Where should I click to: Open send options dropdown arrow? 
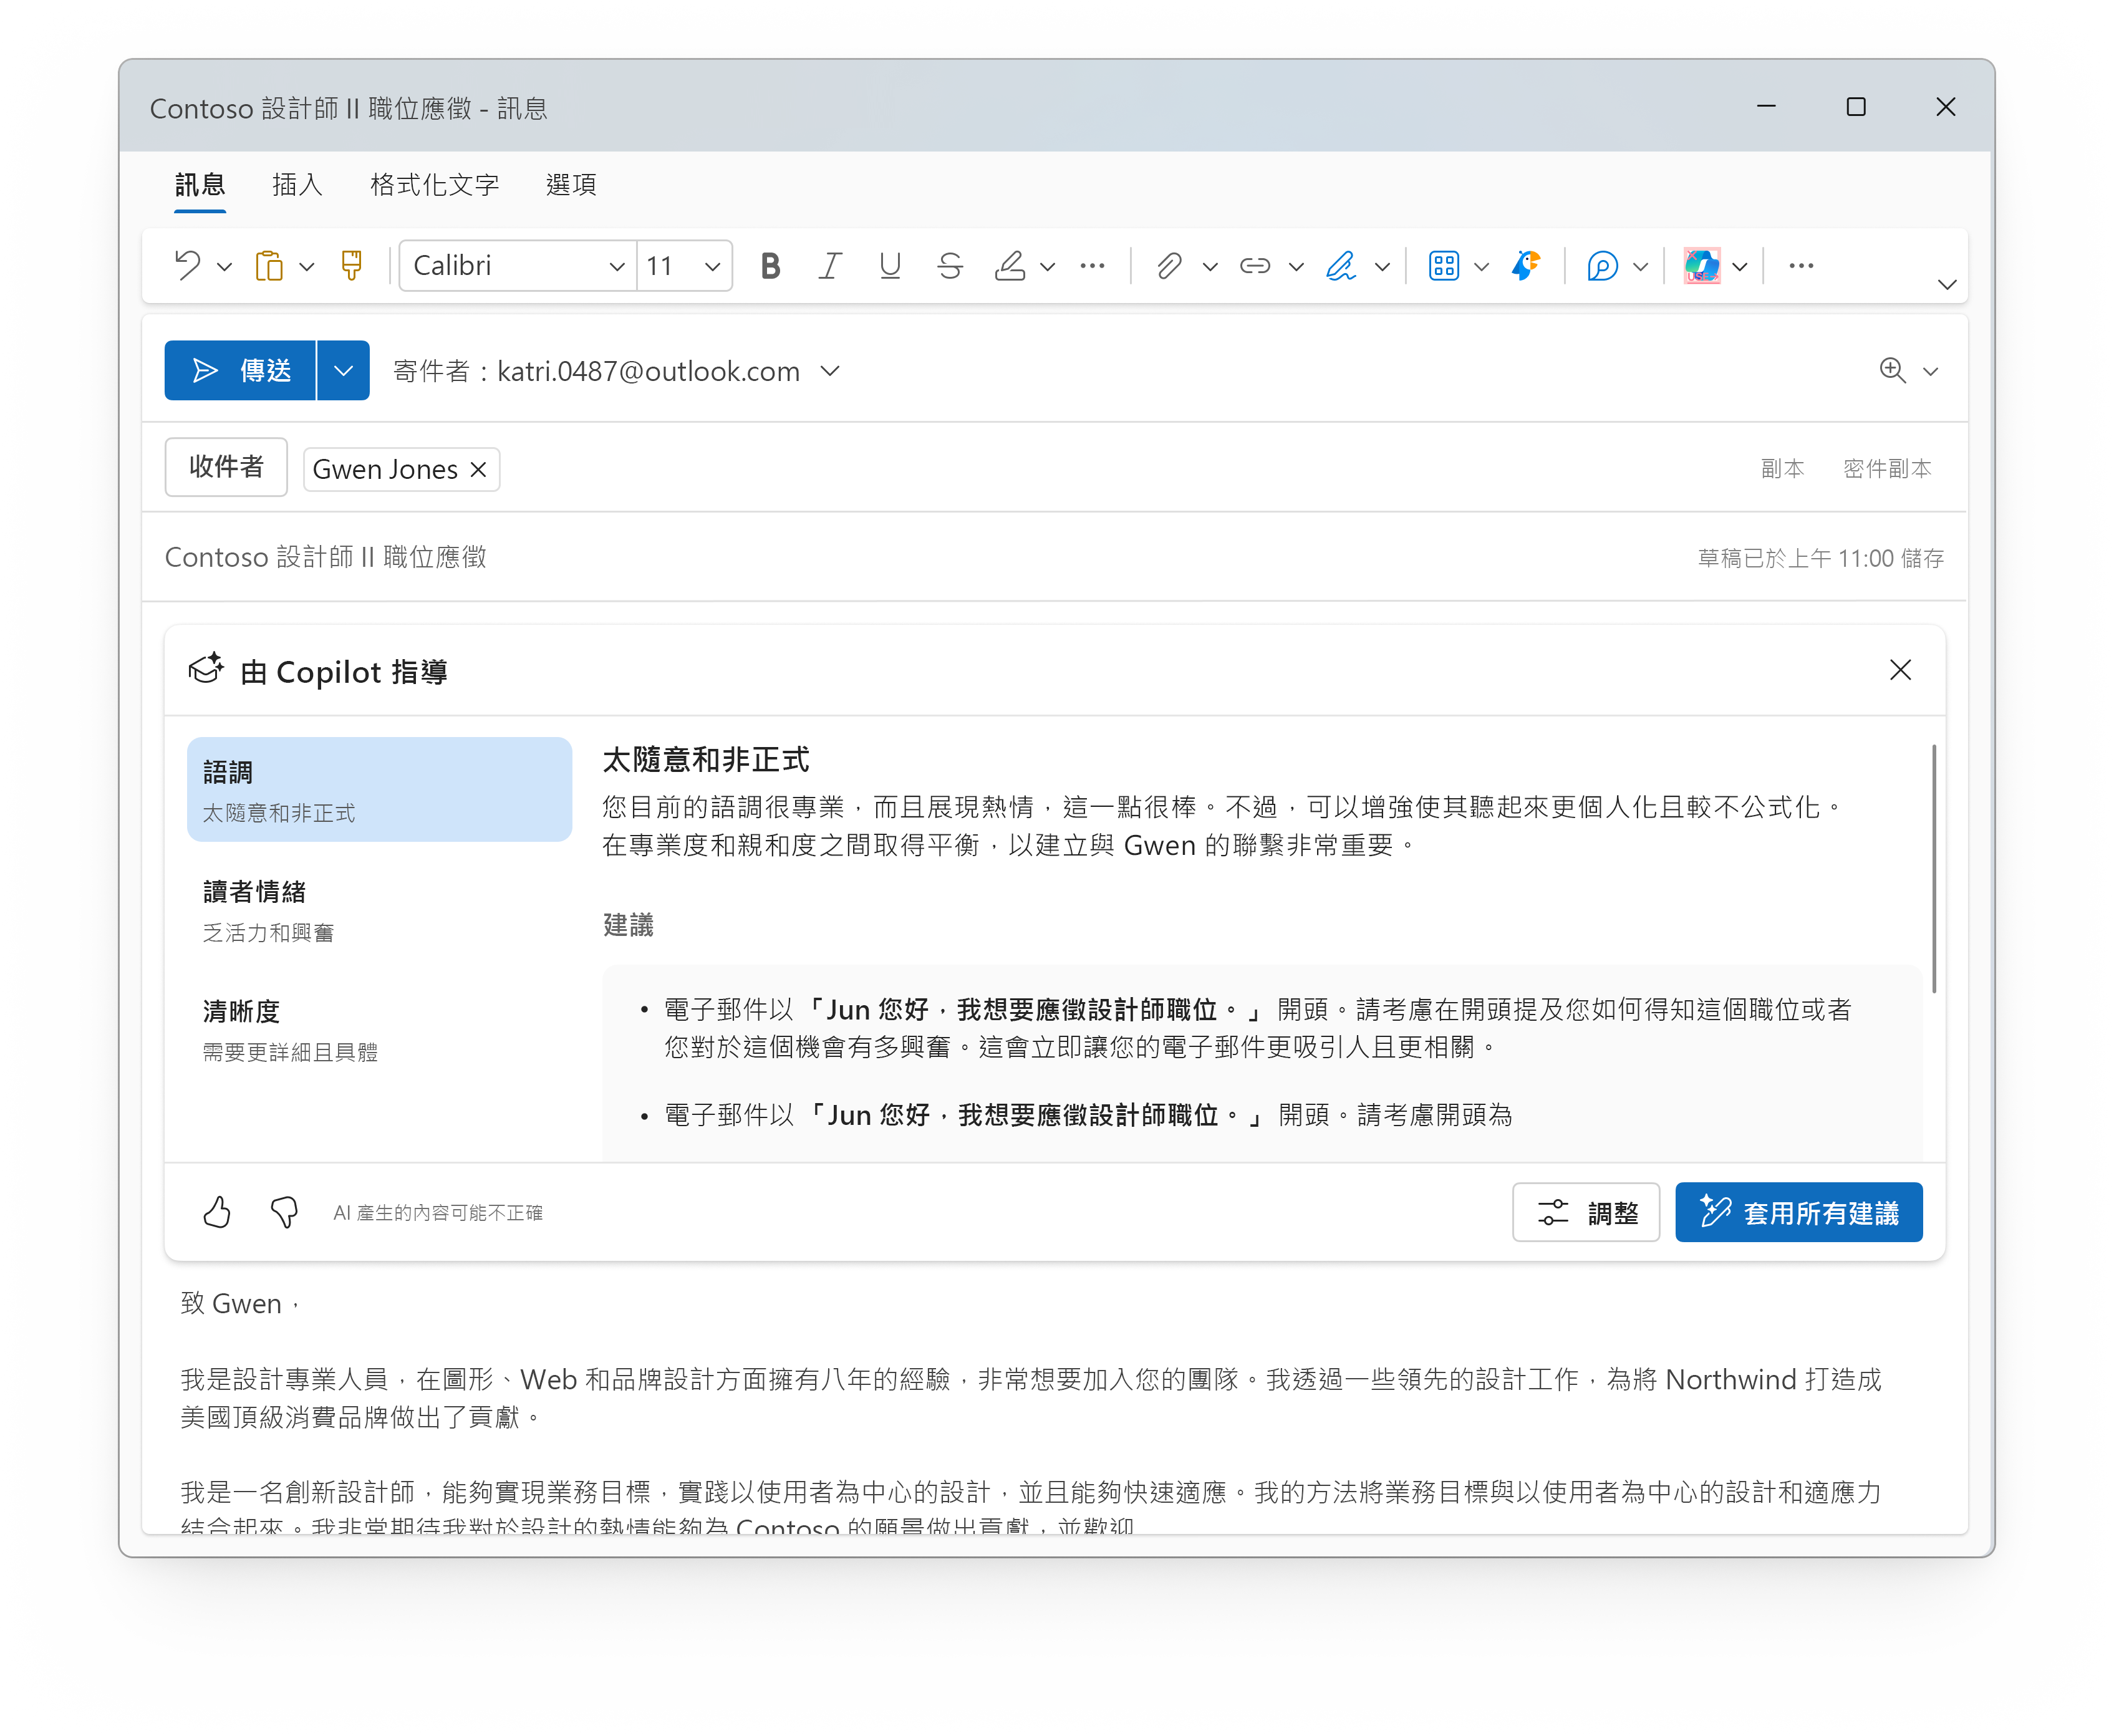[x=343, y=371]
